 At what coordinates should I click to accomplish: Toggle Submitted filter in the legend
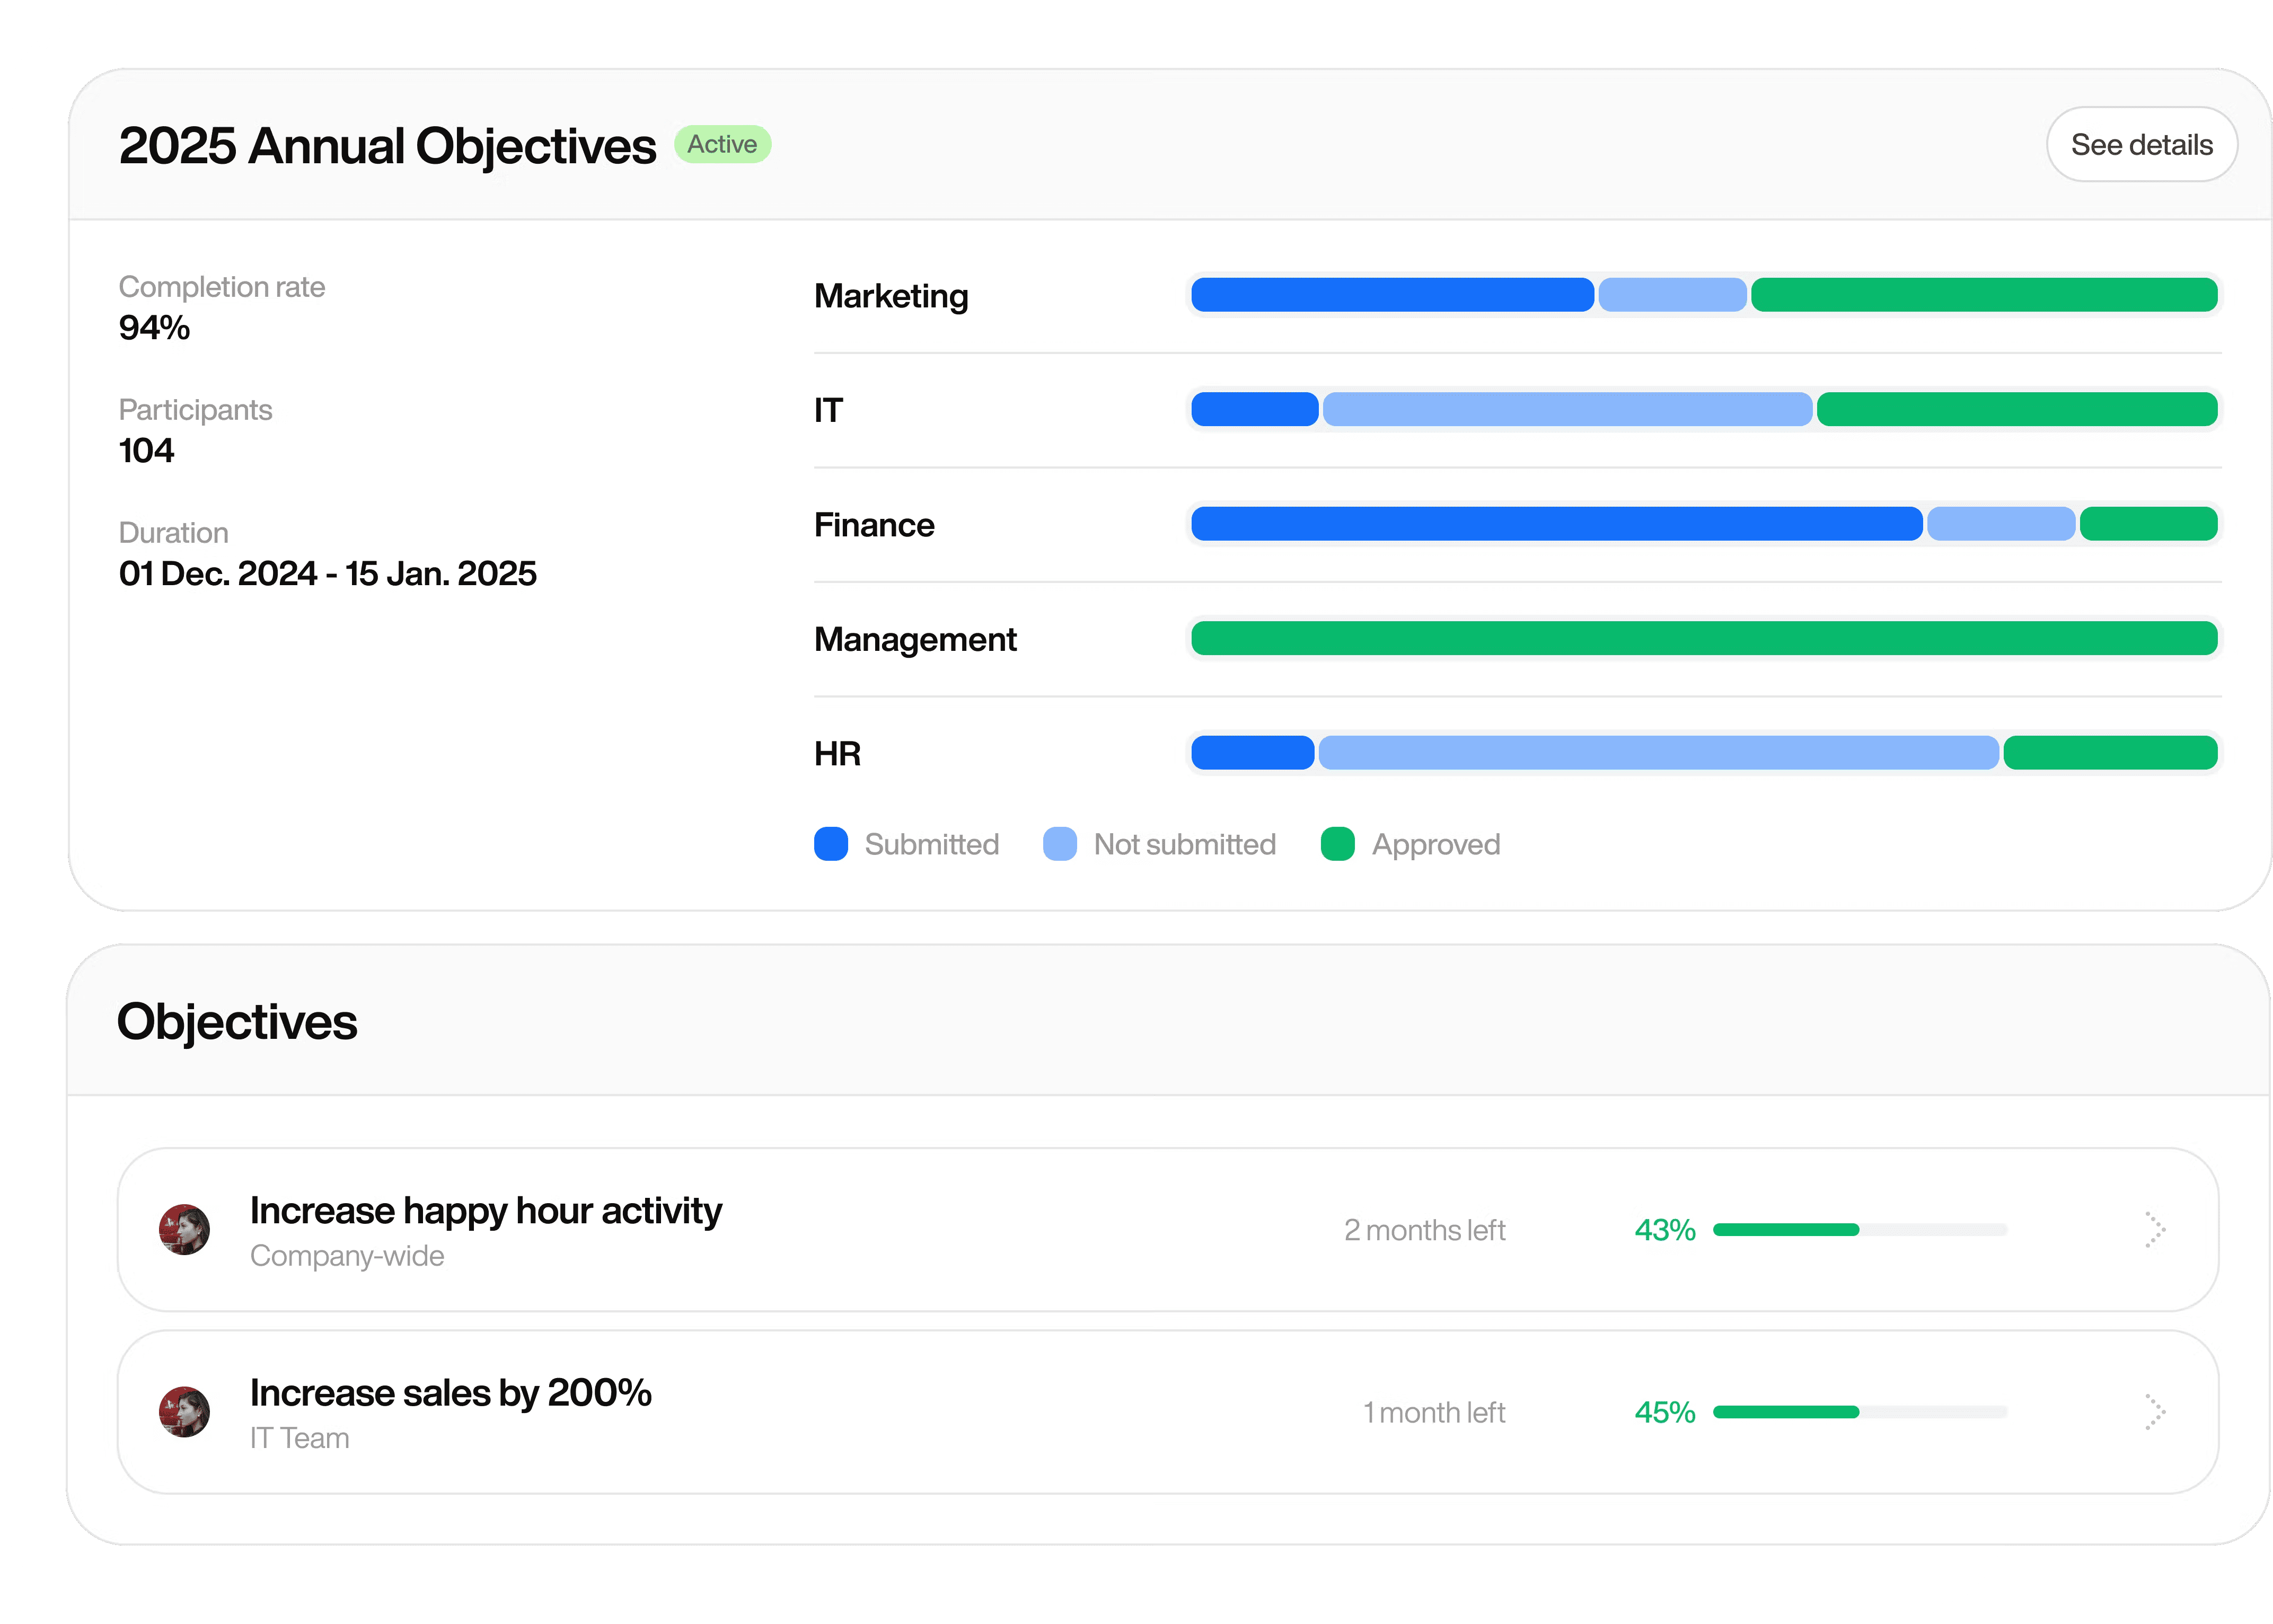click(x=907, y=844)
